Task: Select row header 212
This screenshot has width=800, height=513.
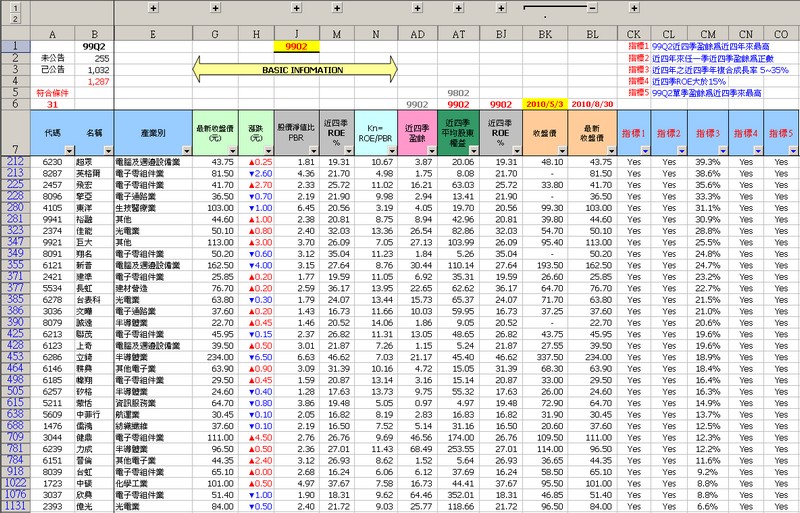Action: click(15, 161)
